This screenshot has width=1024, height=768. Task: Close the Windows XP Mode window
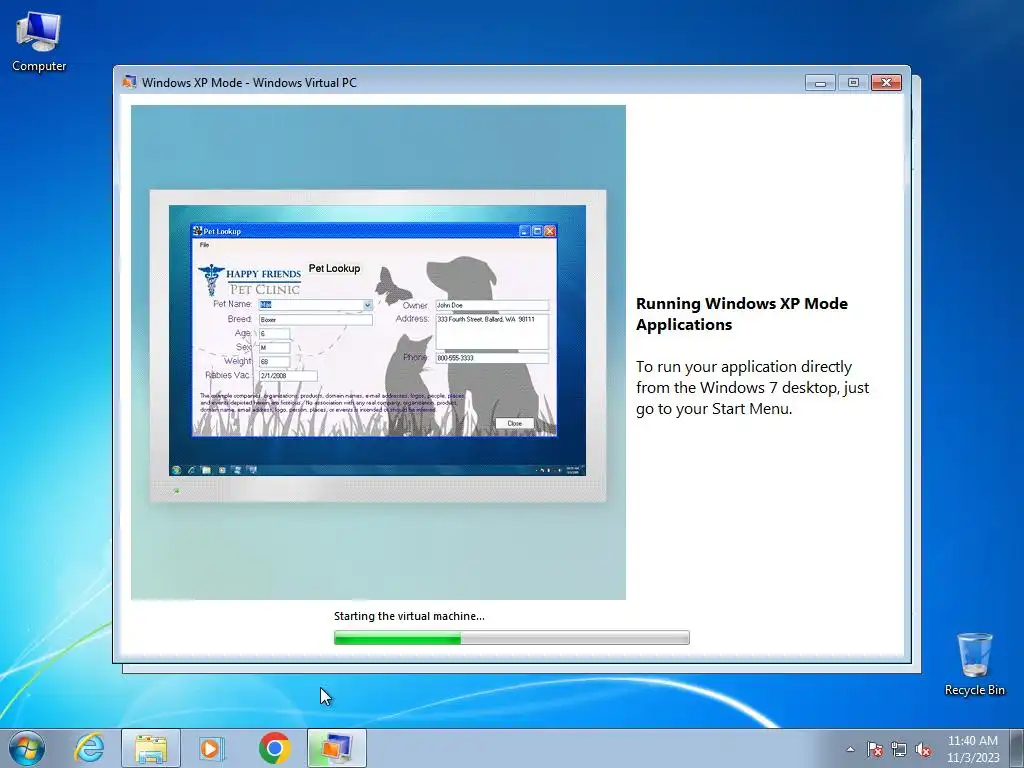point(886,82)
